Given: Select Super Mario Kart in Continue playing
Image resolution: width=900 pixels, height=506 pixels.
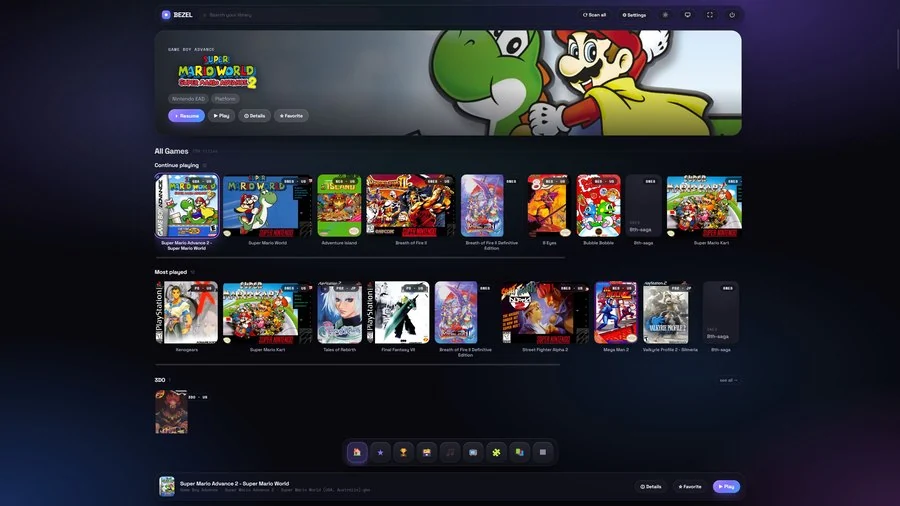Looking at the screenshot, I should [x=704, y=206].
